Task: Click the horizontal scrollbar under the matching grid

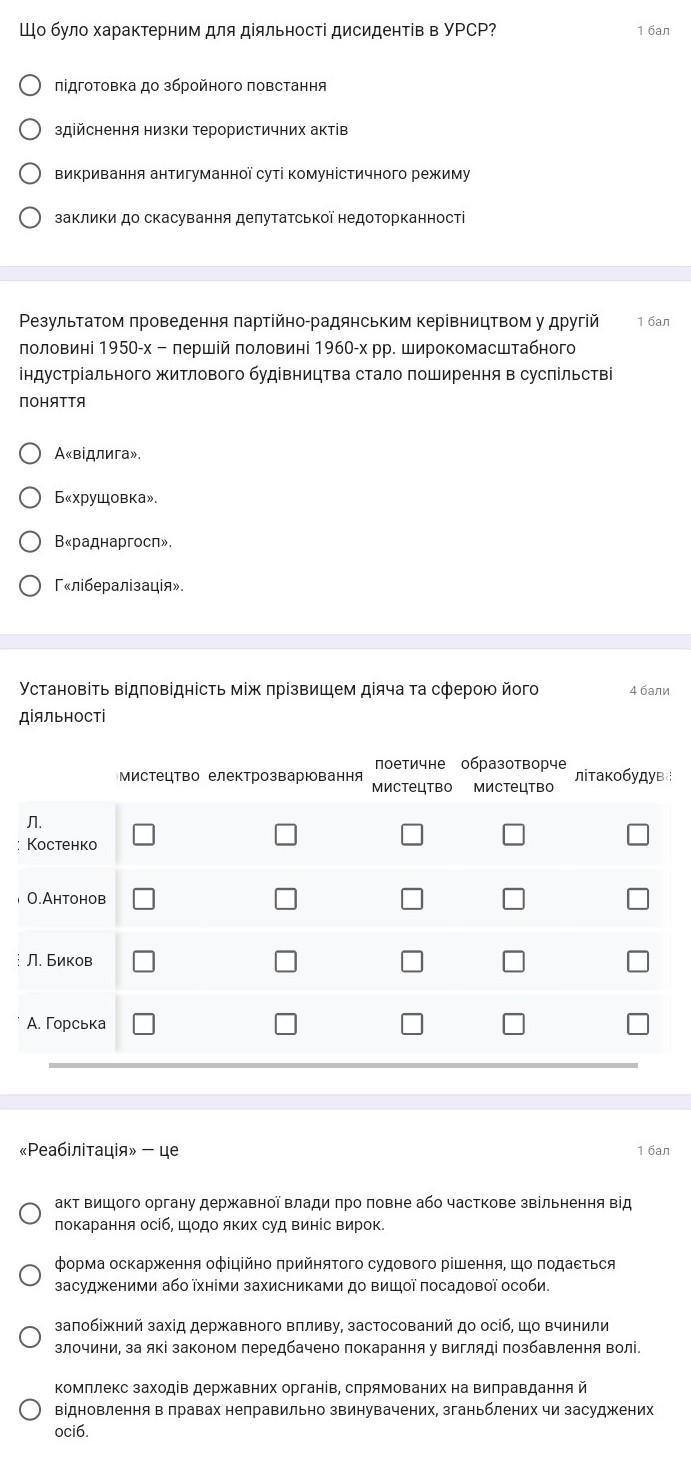Action: (343, 1065)
